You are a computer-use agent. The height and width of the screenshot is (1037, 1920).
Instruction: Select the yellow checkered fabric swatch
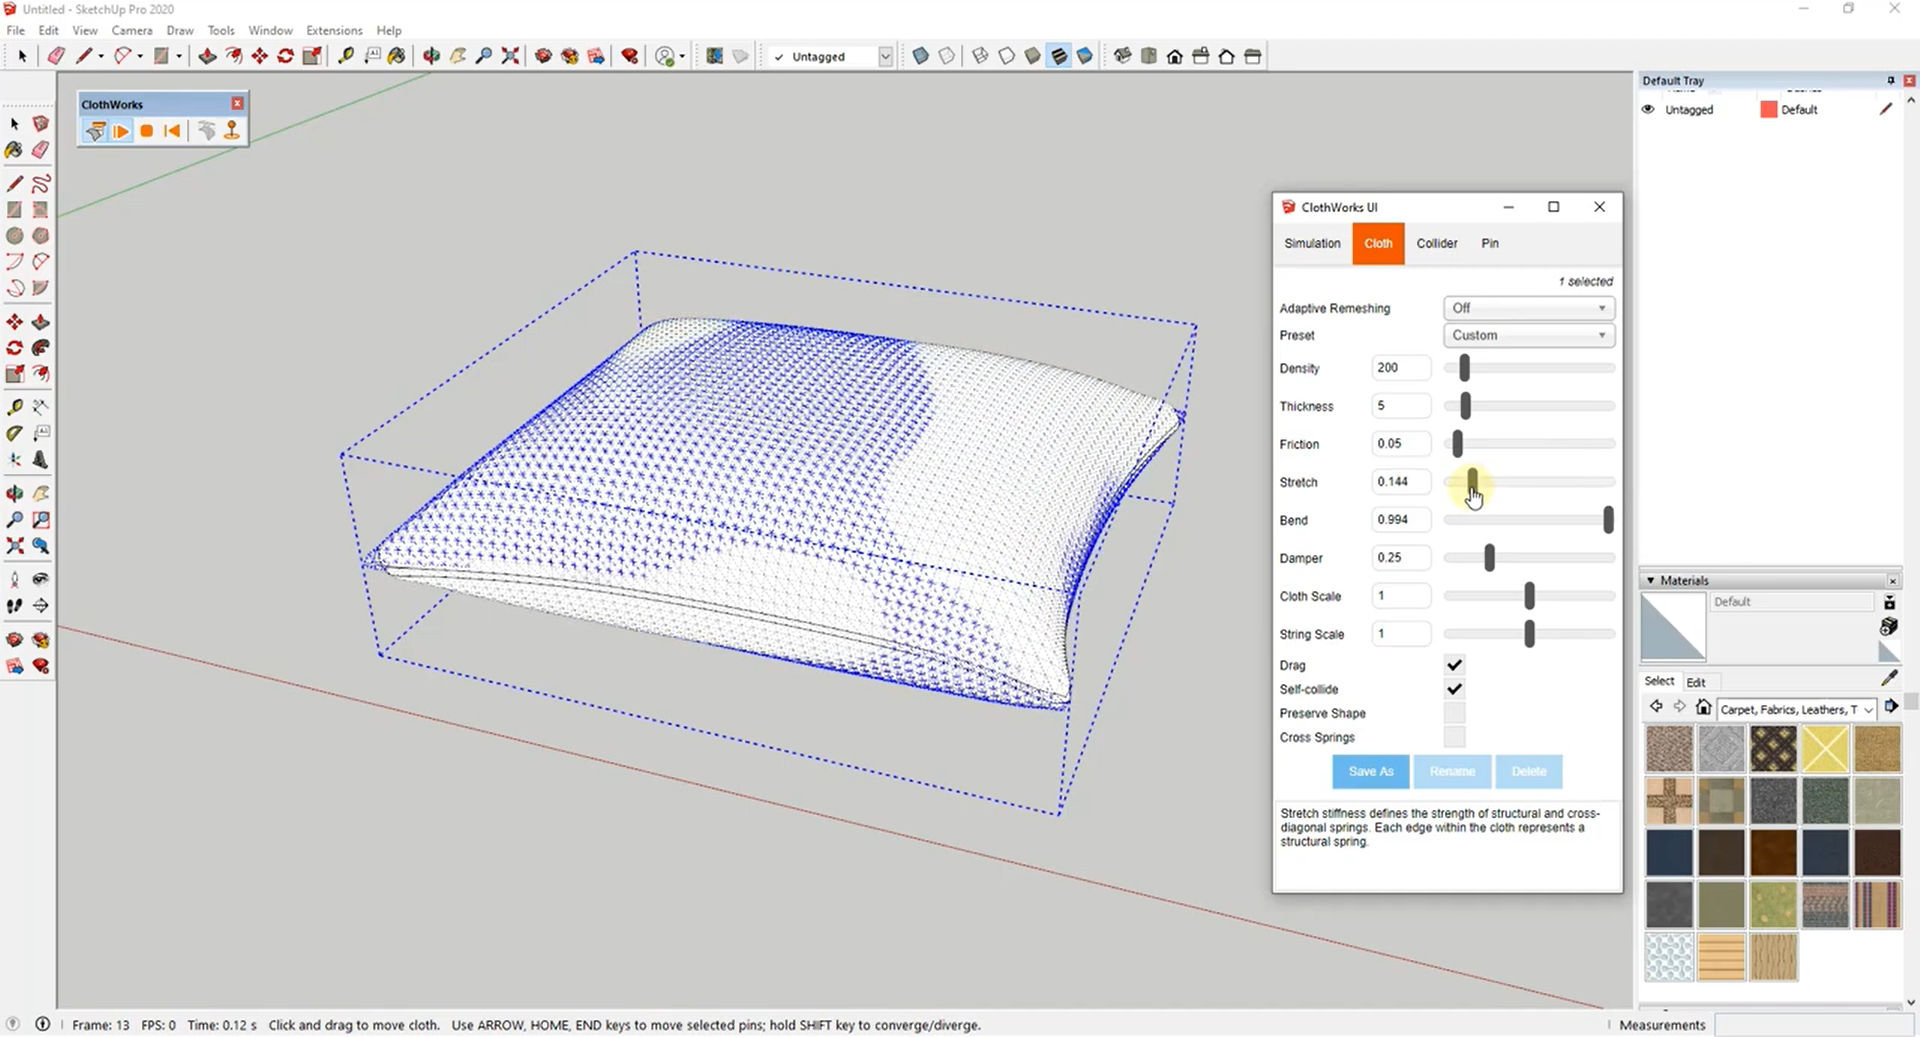click(1825, 748)
